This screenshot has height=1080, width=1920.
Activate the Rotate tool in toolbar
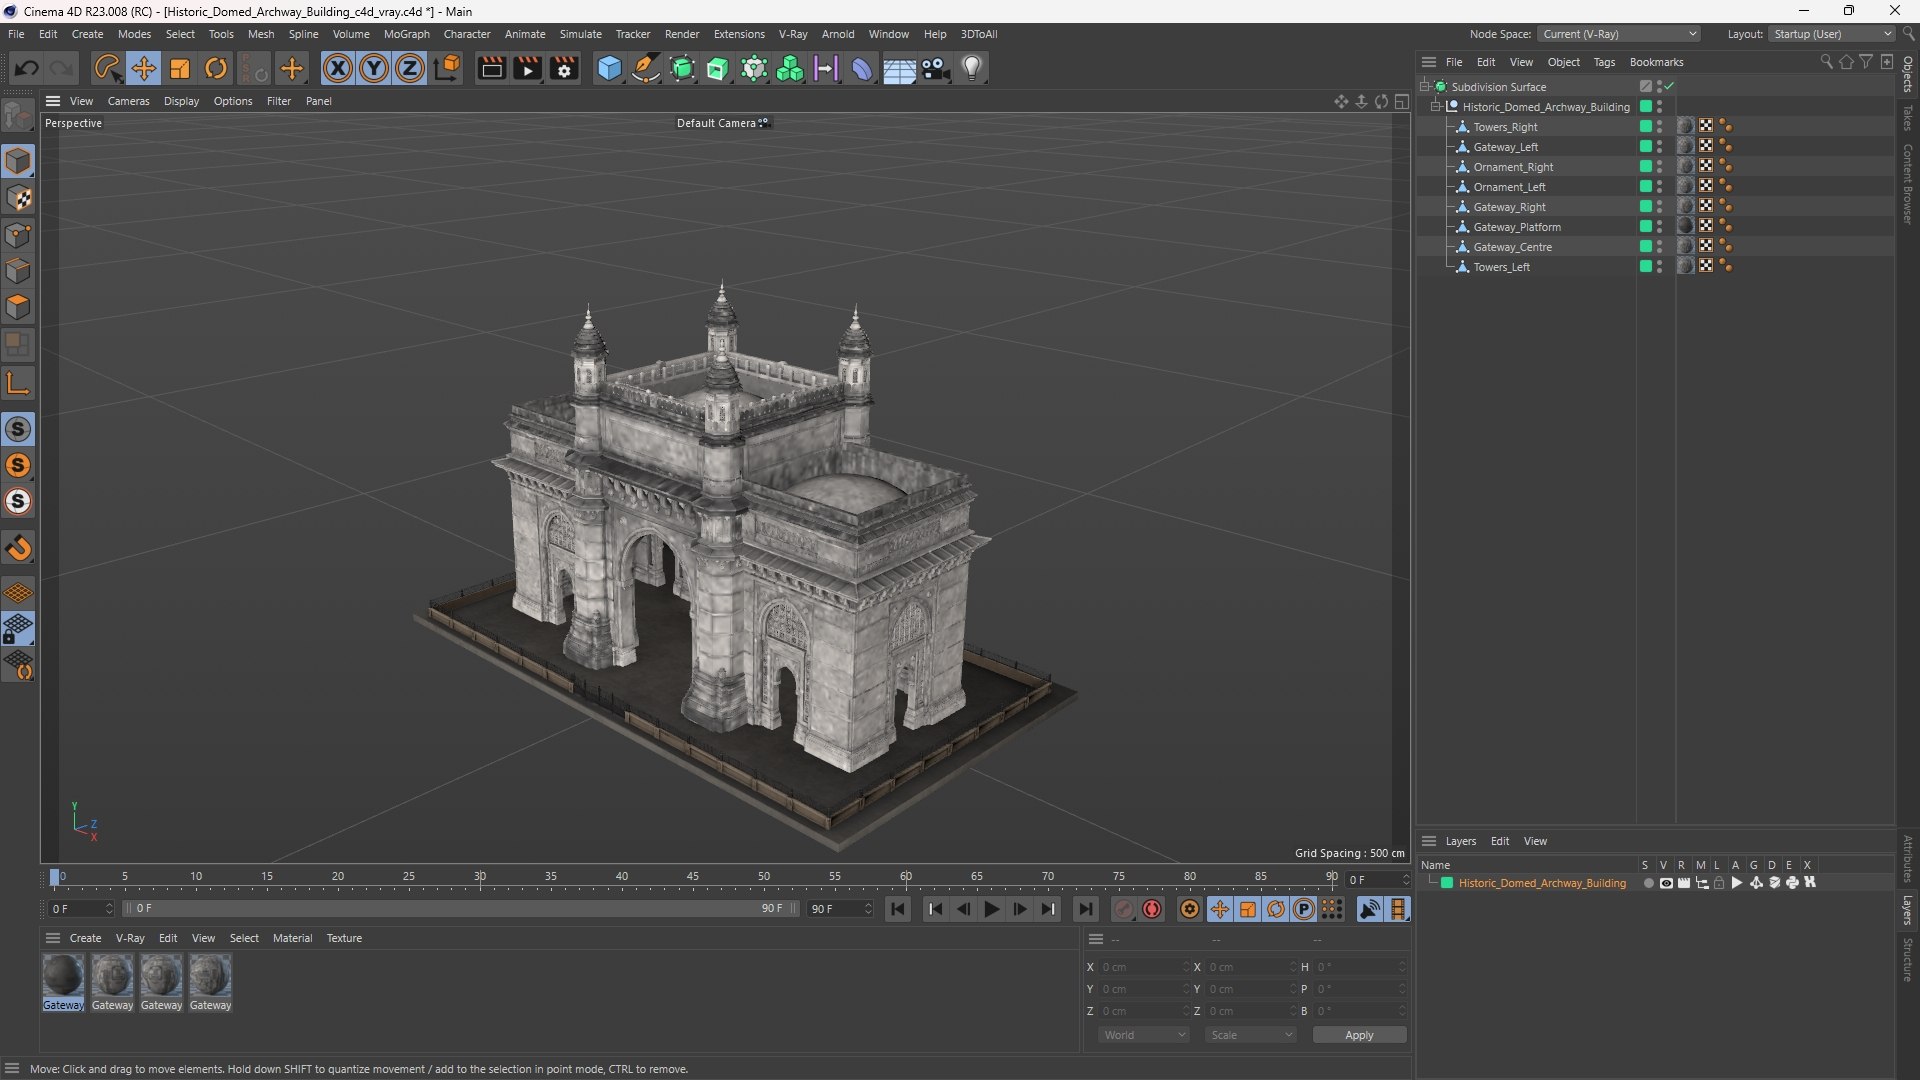click(x=216, y=68)
